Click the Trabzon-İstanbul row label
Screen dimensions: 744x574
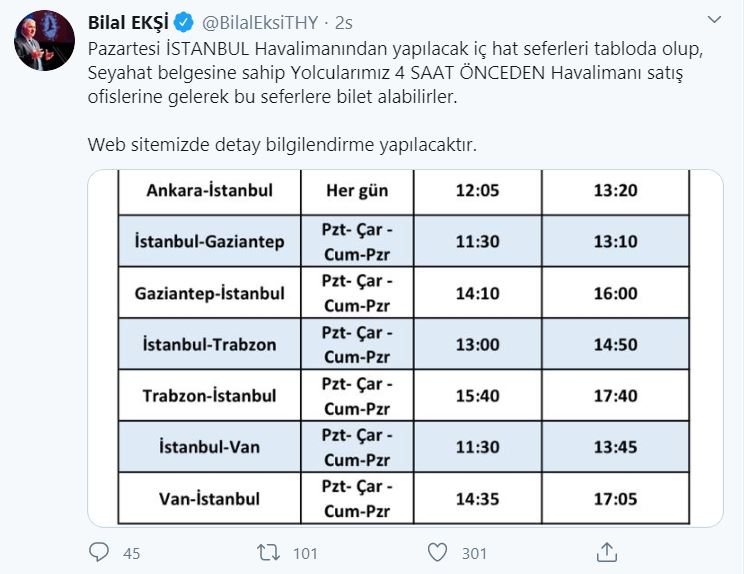point(209,396)
